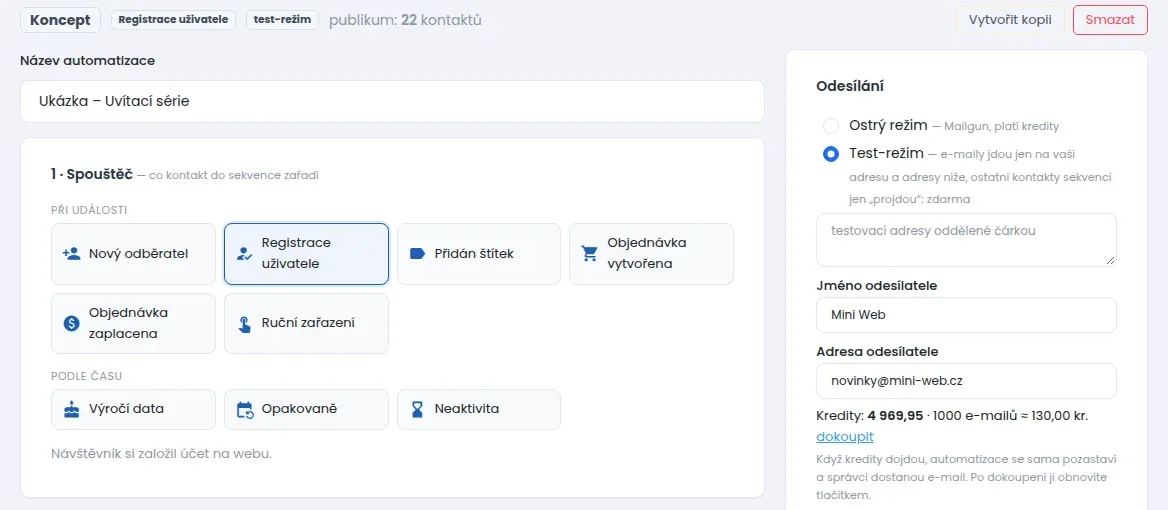Click the hand pointer icon on Ruční zařazení
The width and height of the screenshot is (1168, 510).
[244, 323]
